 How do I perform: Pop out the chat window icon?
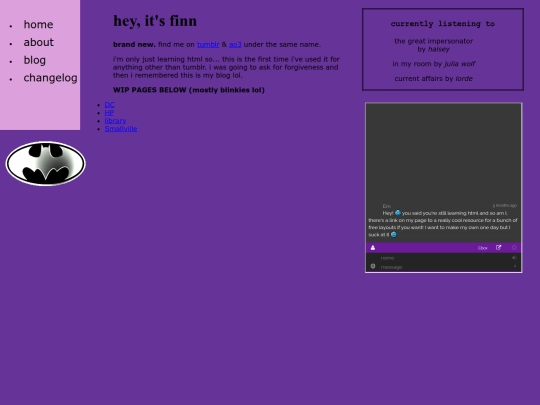tap(498, 248)
